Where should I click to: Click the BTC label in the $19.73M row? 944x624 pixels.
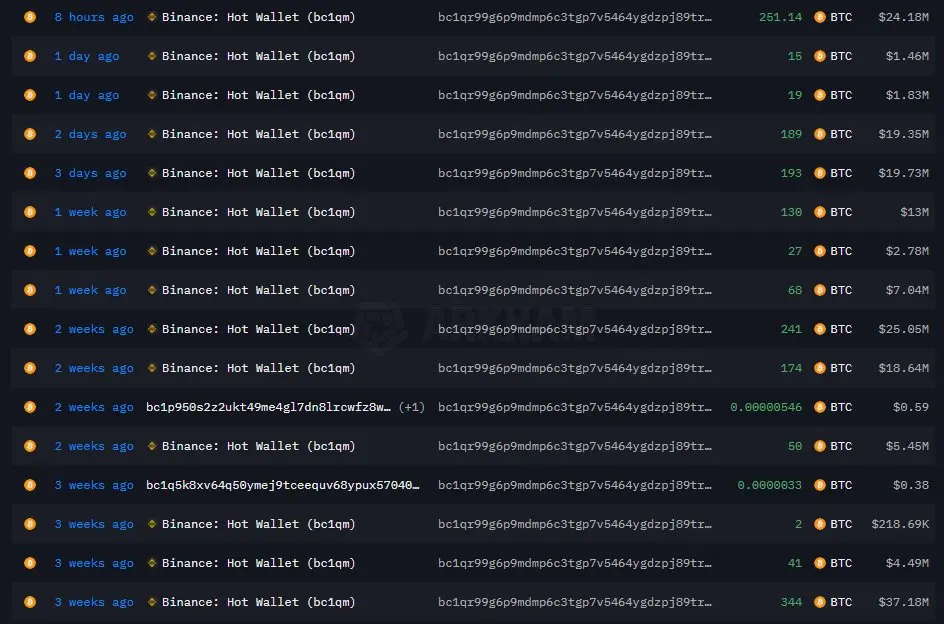coord(841,173)
